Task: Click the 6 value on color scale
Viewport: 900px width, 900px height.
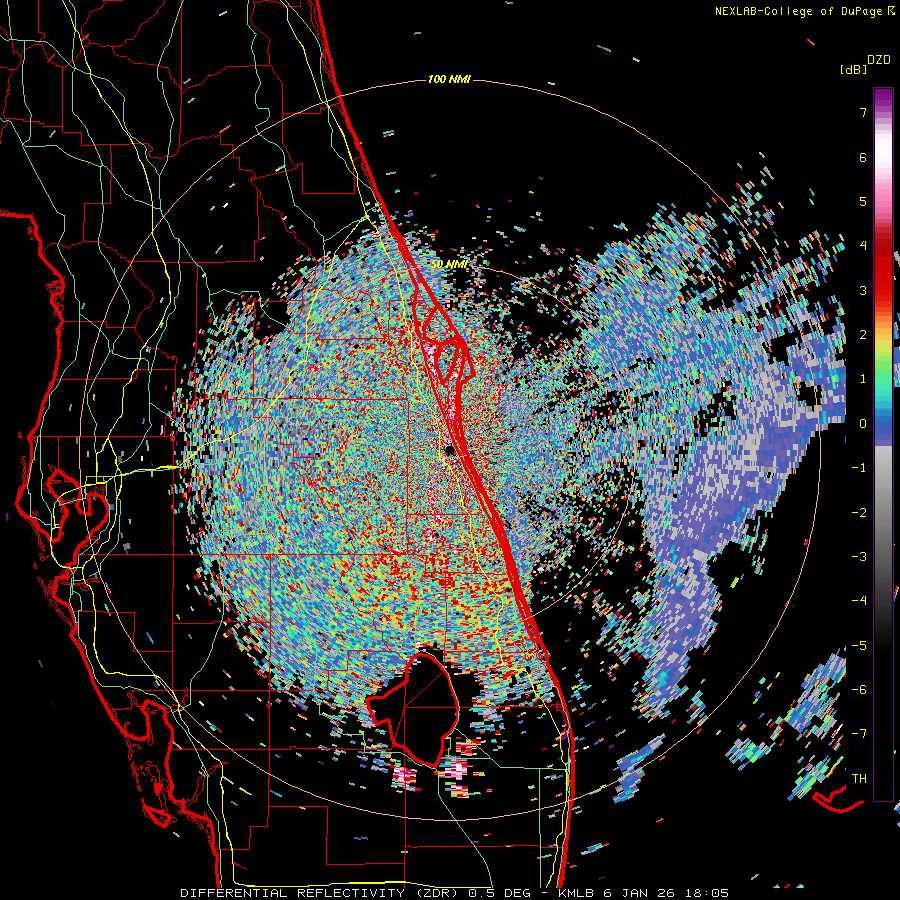Action: point(863,157)
